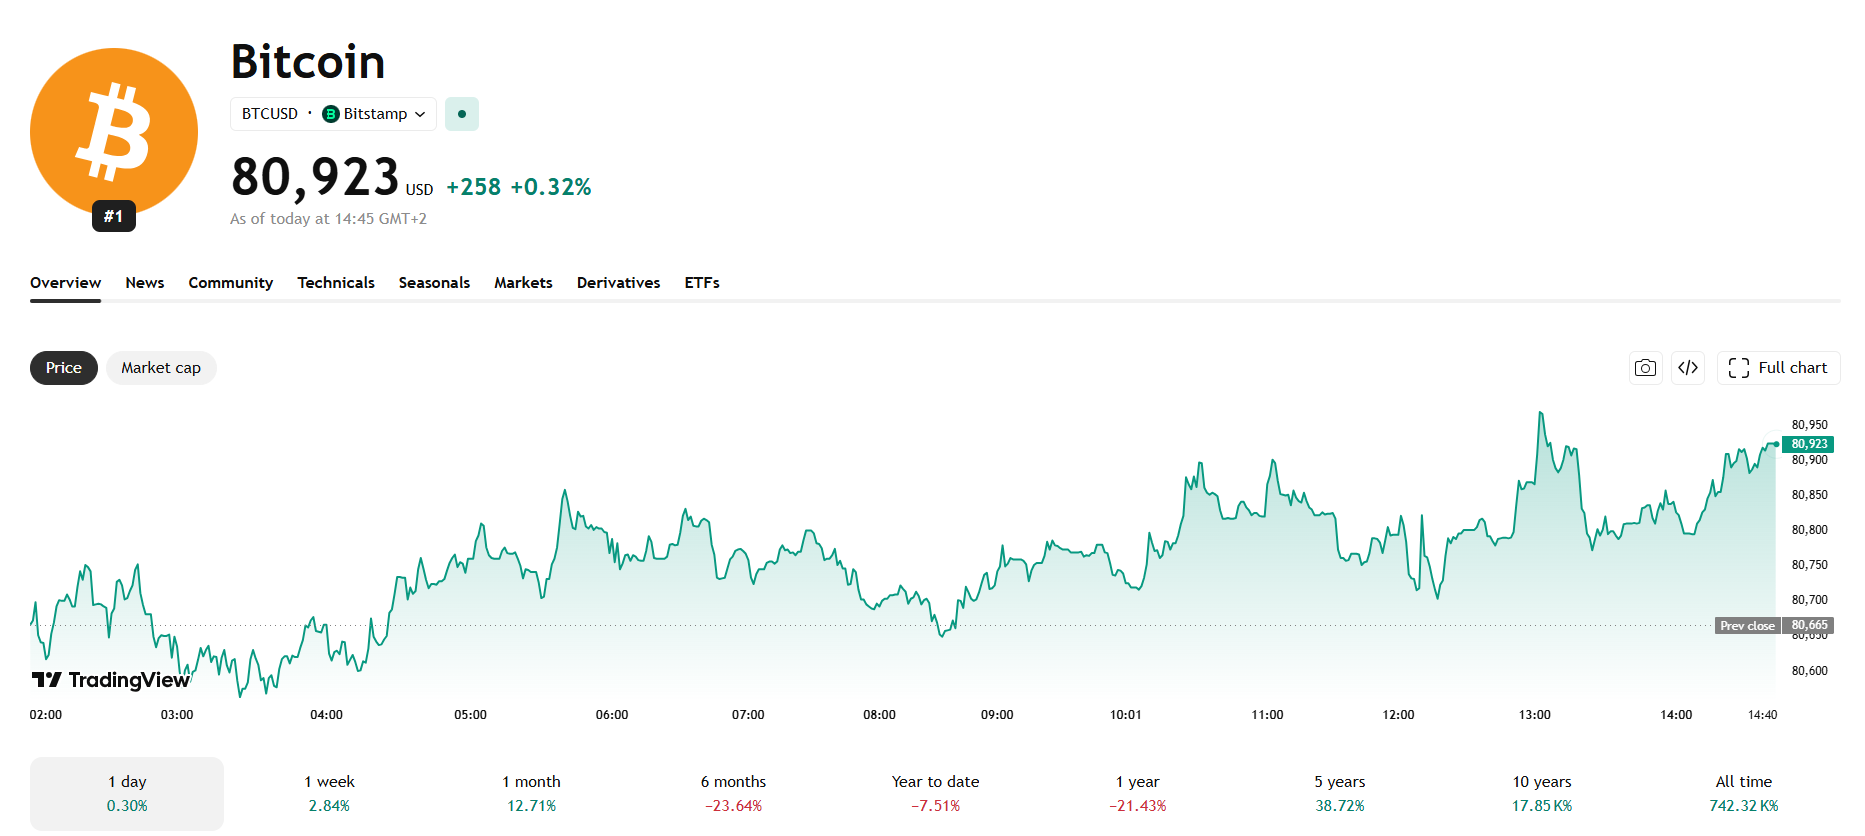The image size is (1865, 836).
Task: Select the All time range
Action: (x=1744, y=793)
